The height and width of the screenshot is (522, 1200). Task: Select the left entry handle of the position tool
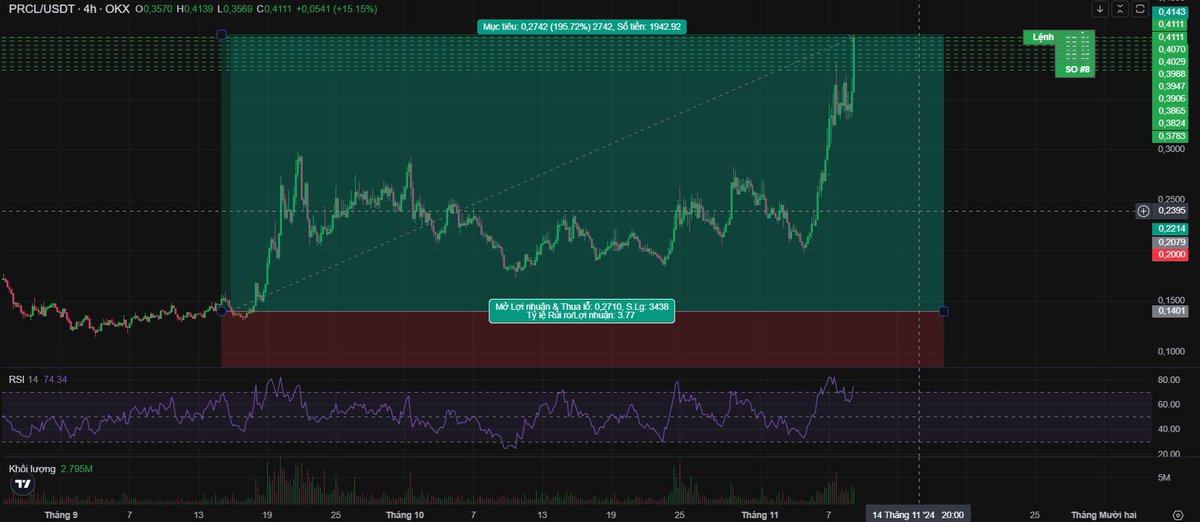221,311
